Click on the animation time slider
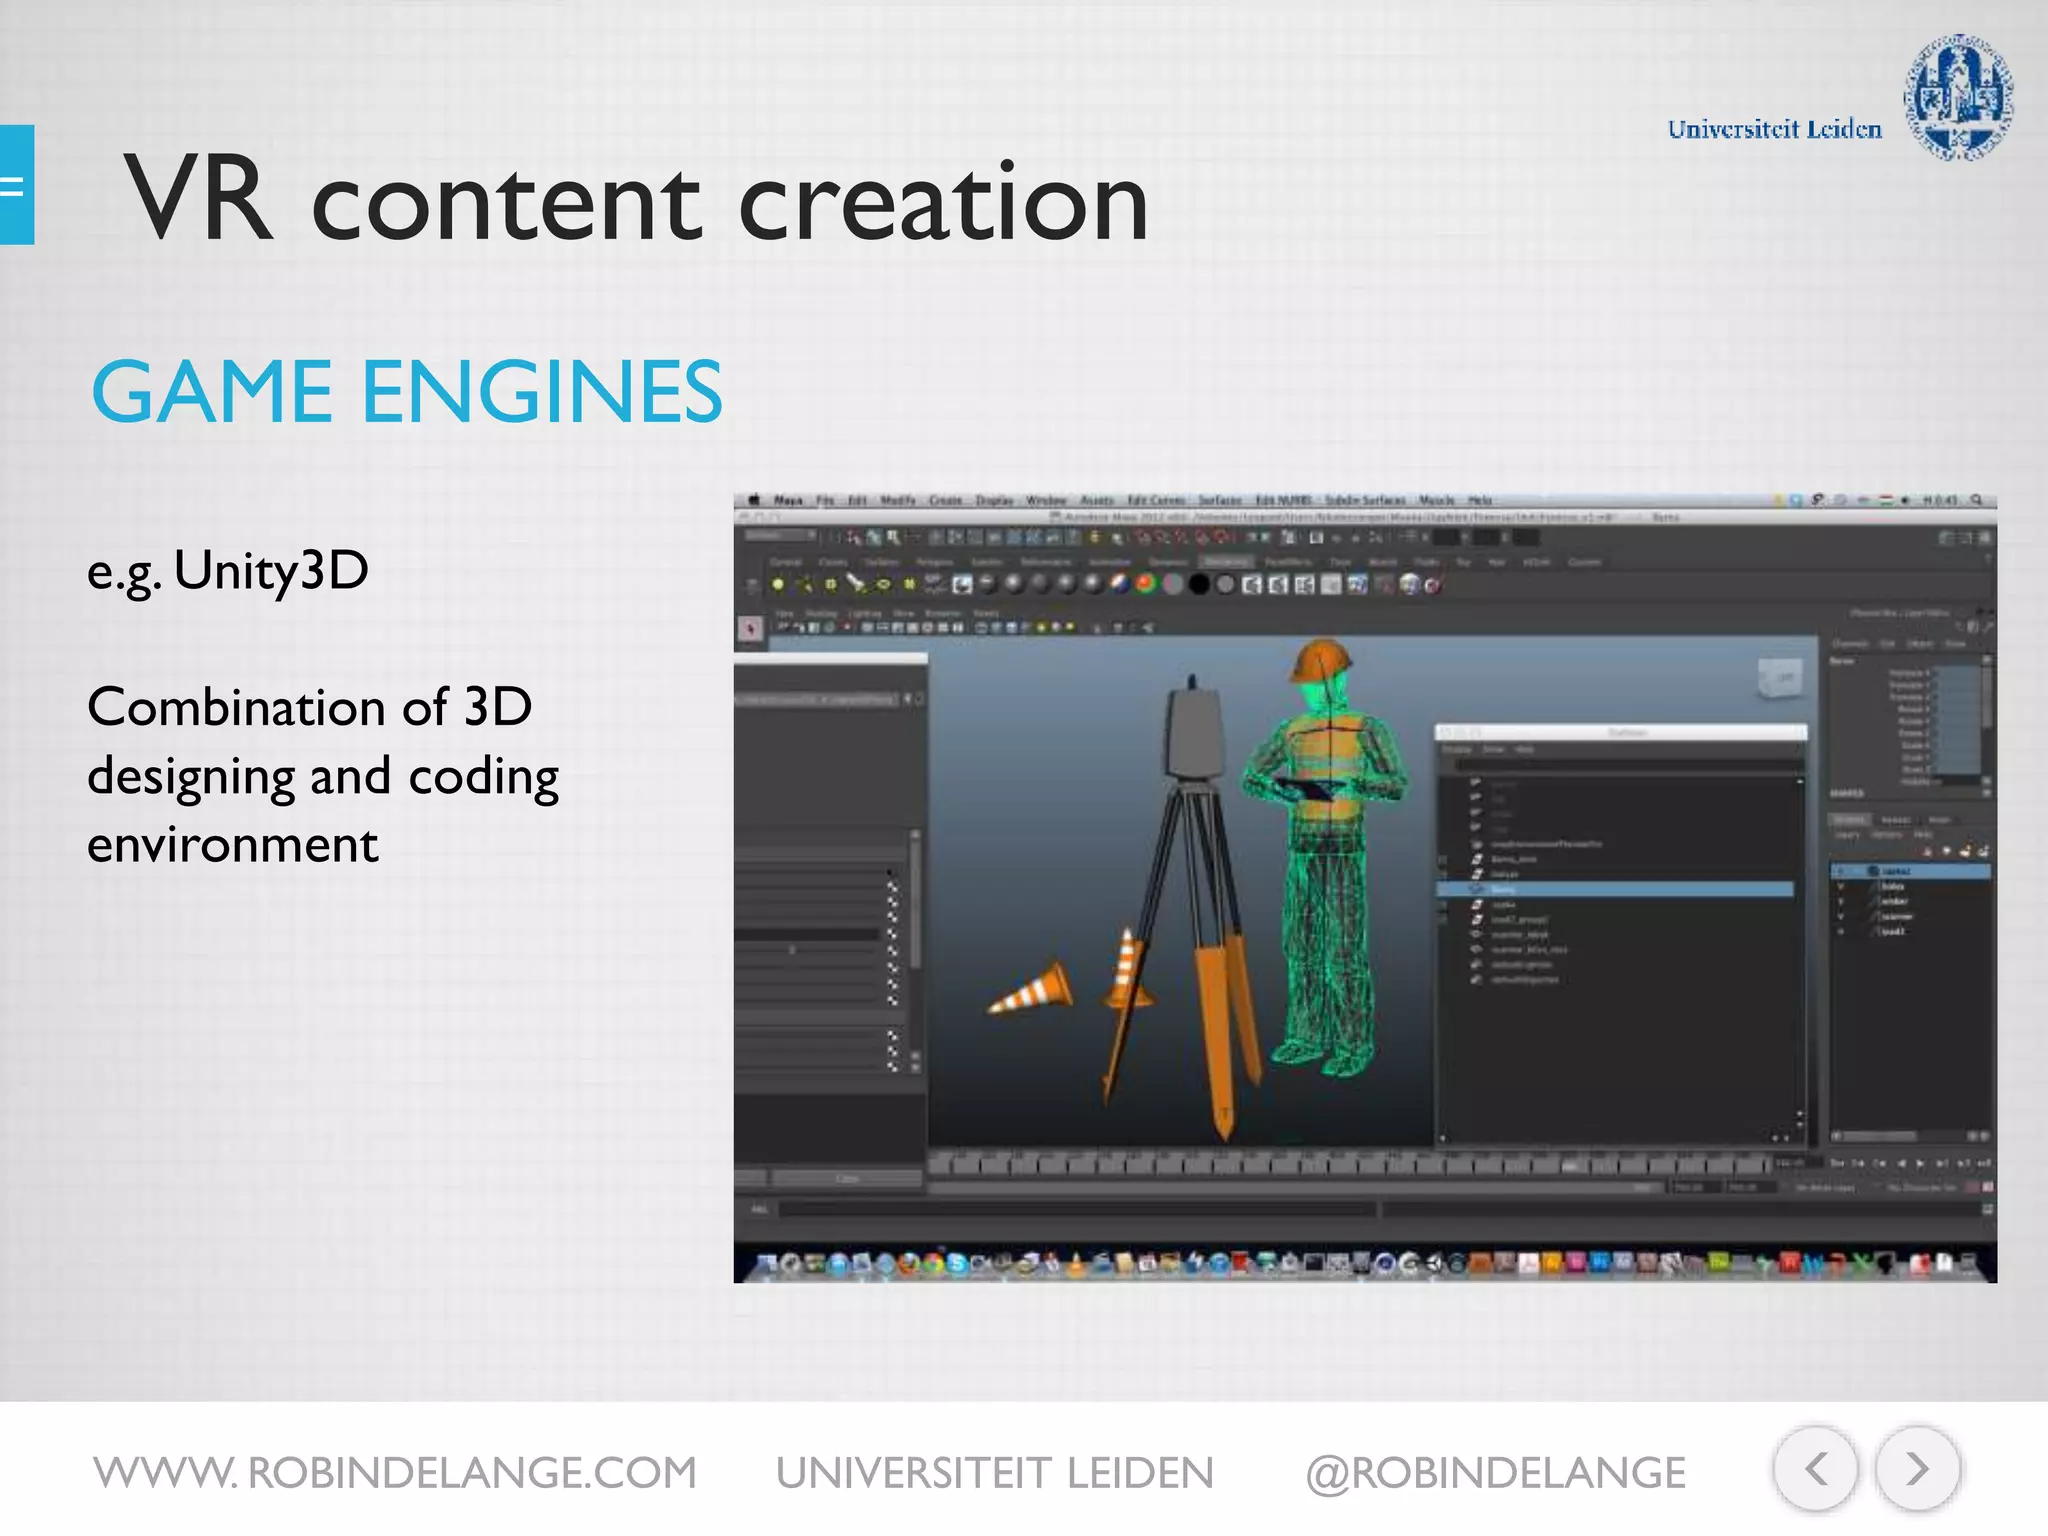Screen dimensions: 2048x1536 1350,1165
